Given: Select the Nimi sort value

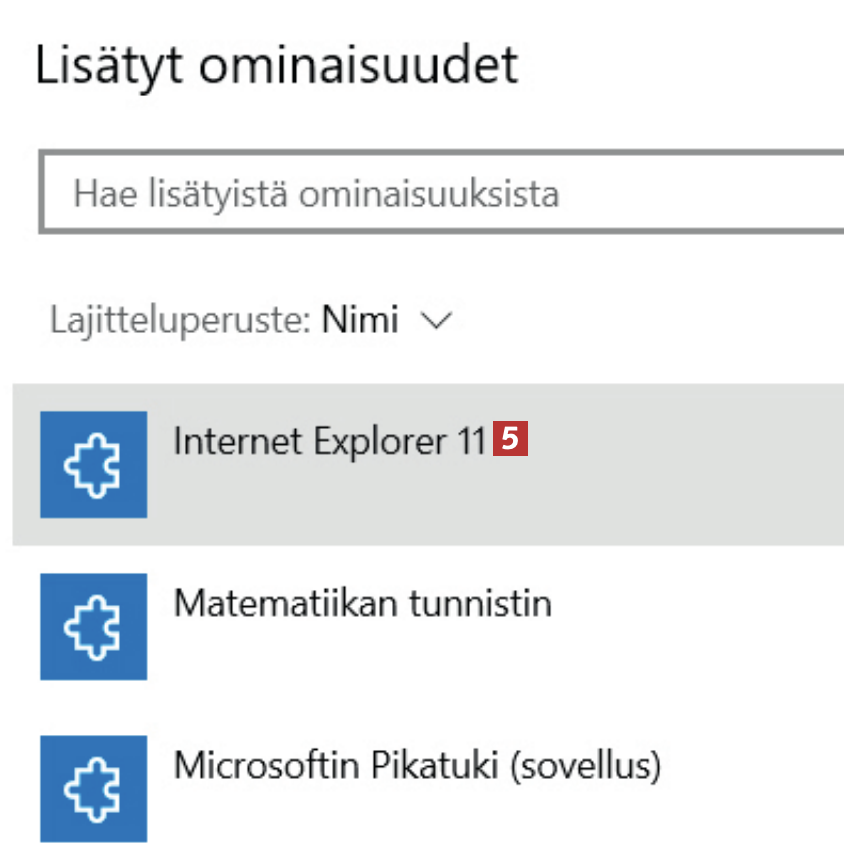Looking at the screenshot, I should (360, 321).
